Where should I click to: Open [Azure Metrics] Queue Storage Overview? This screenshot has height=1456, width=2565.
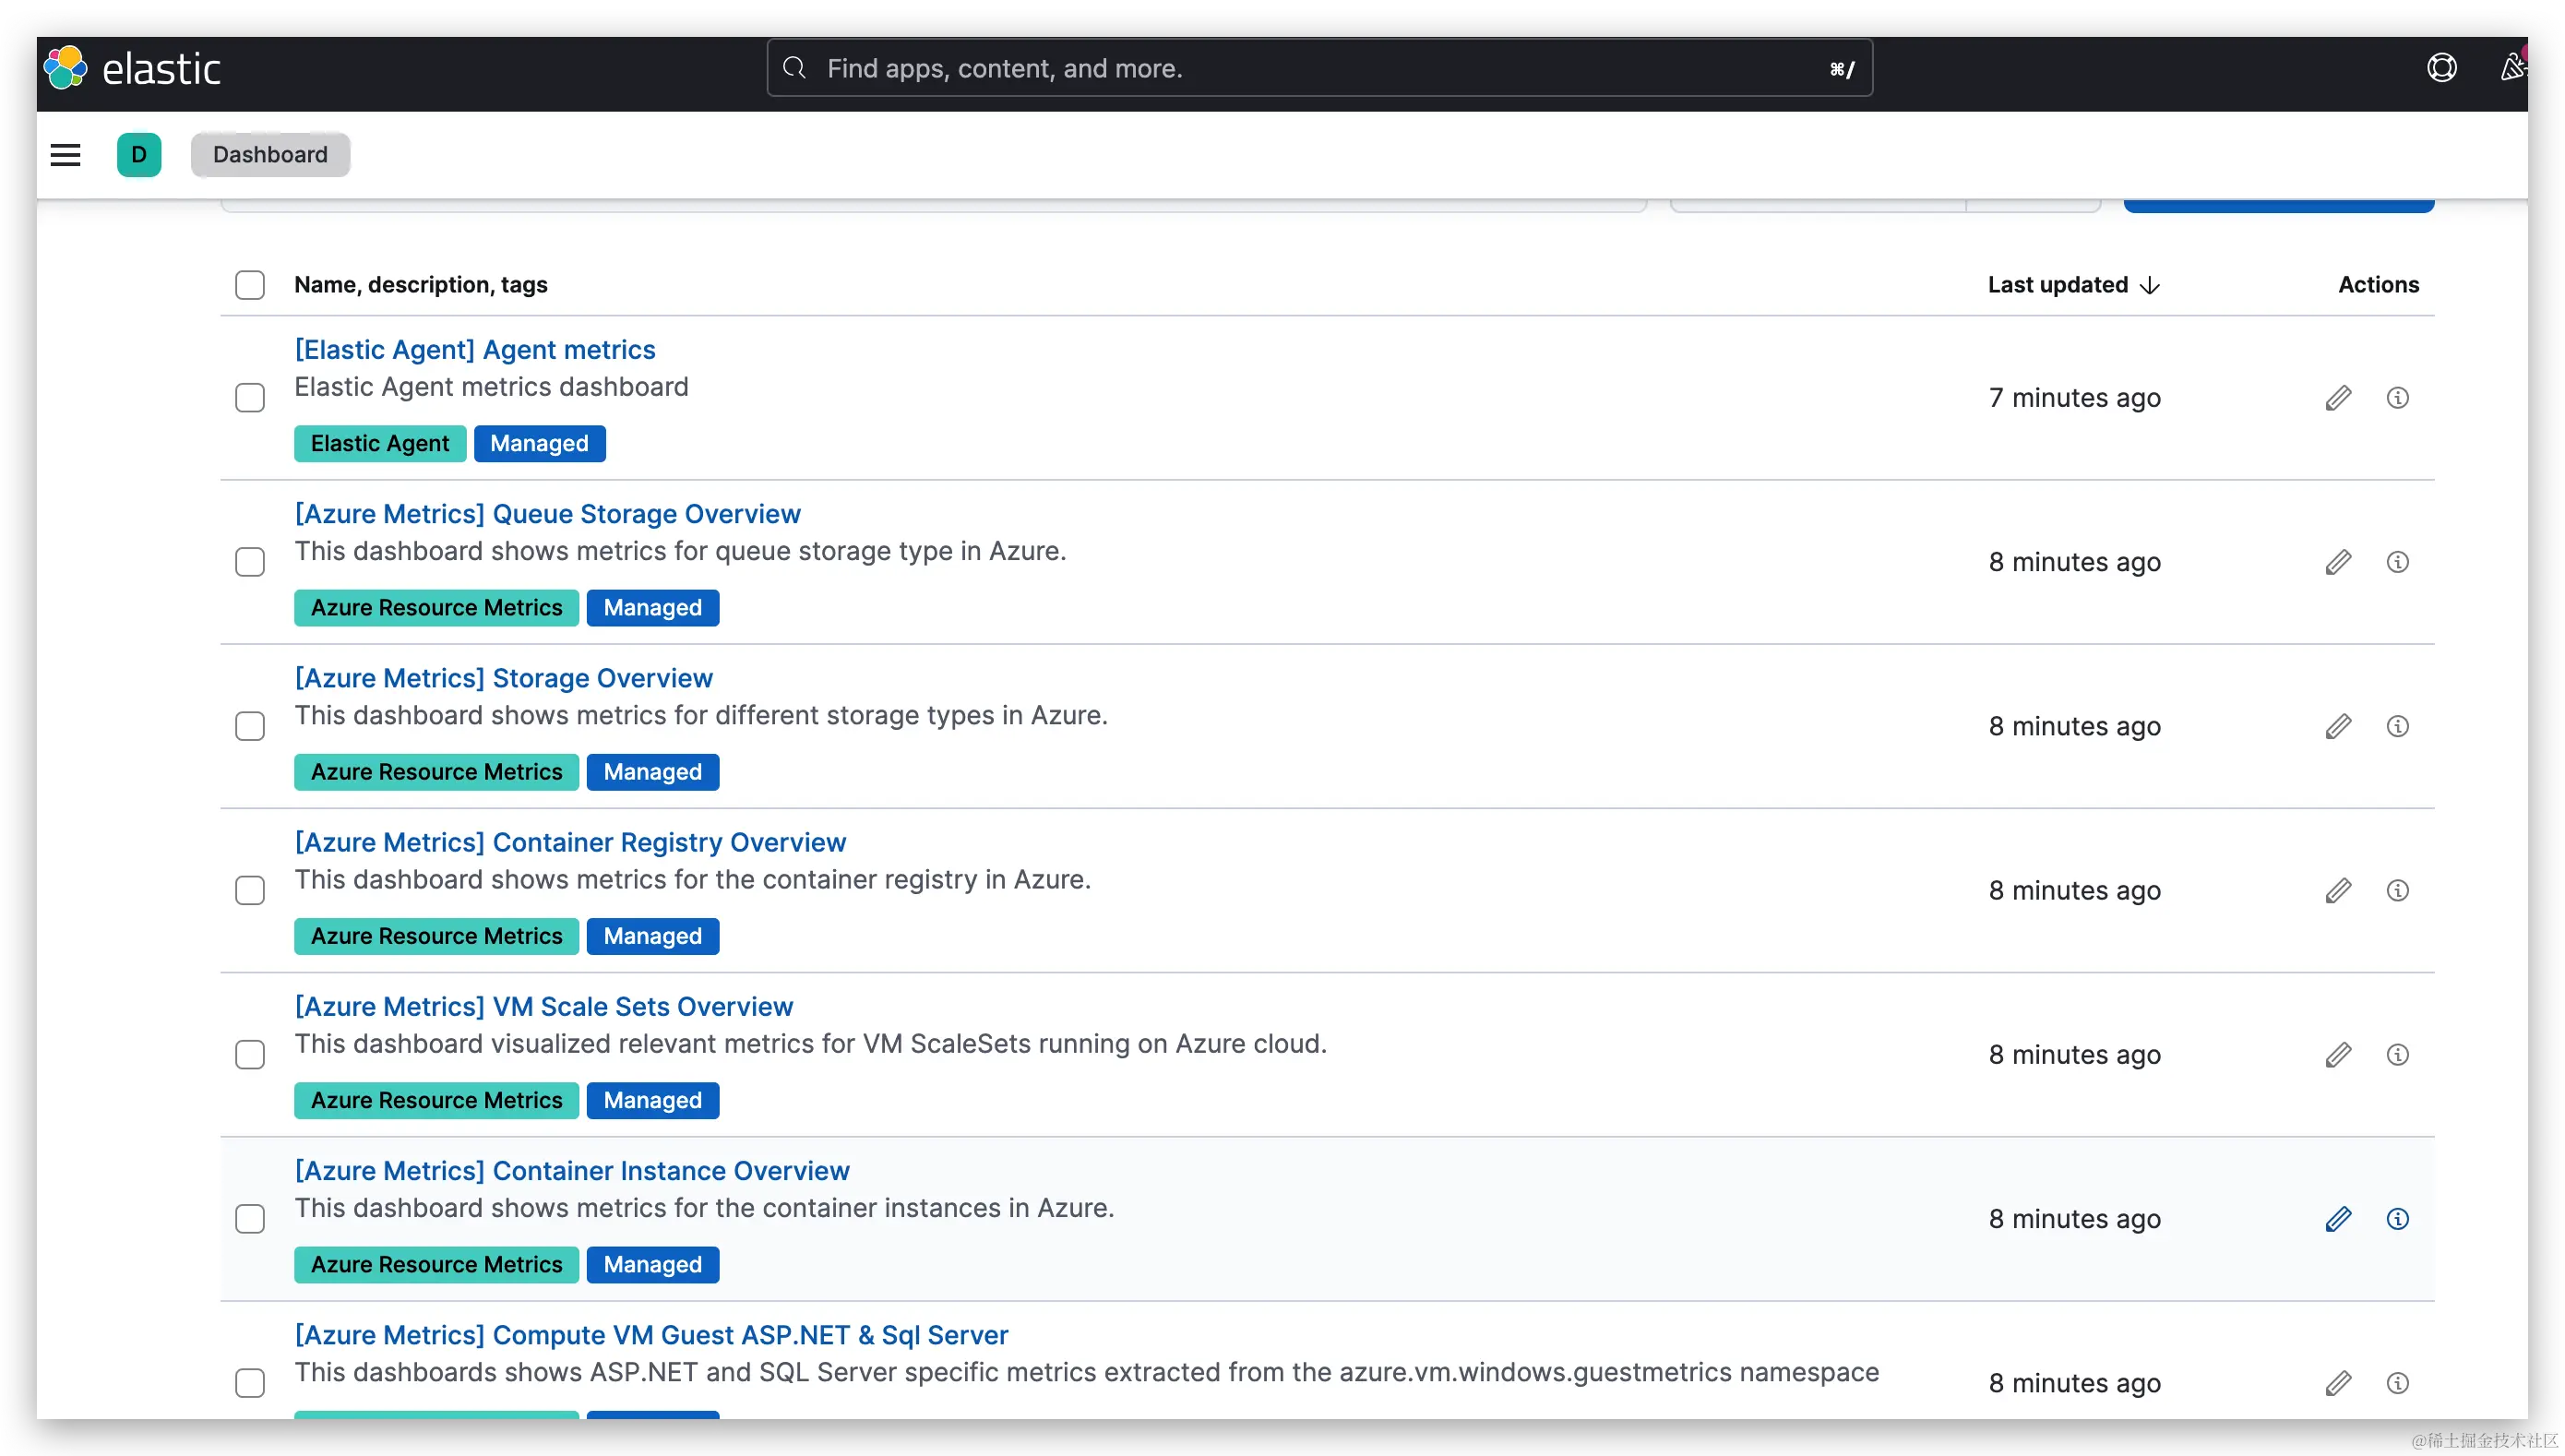click(x=547, y=514)
